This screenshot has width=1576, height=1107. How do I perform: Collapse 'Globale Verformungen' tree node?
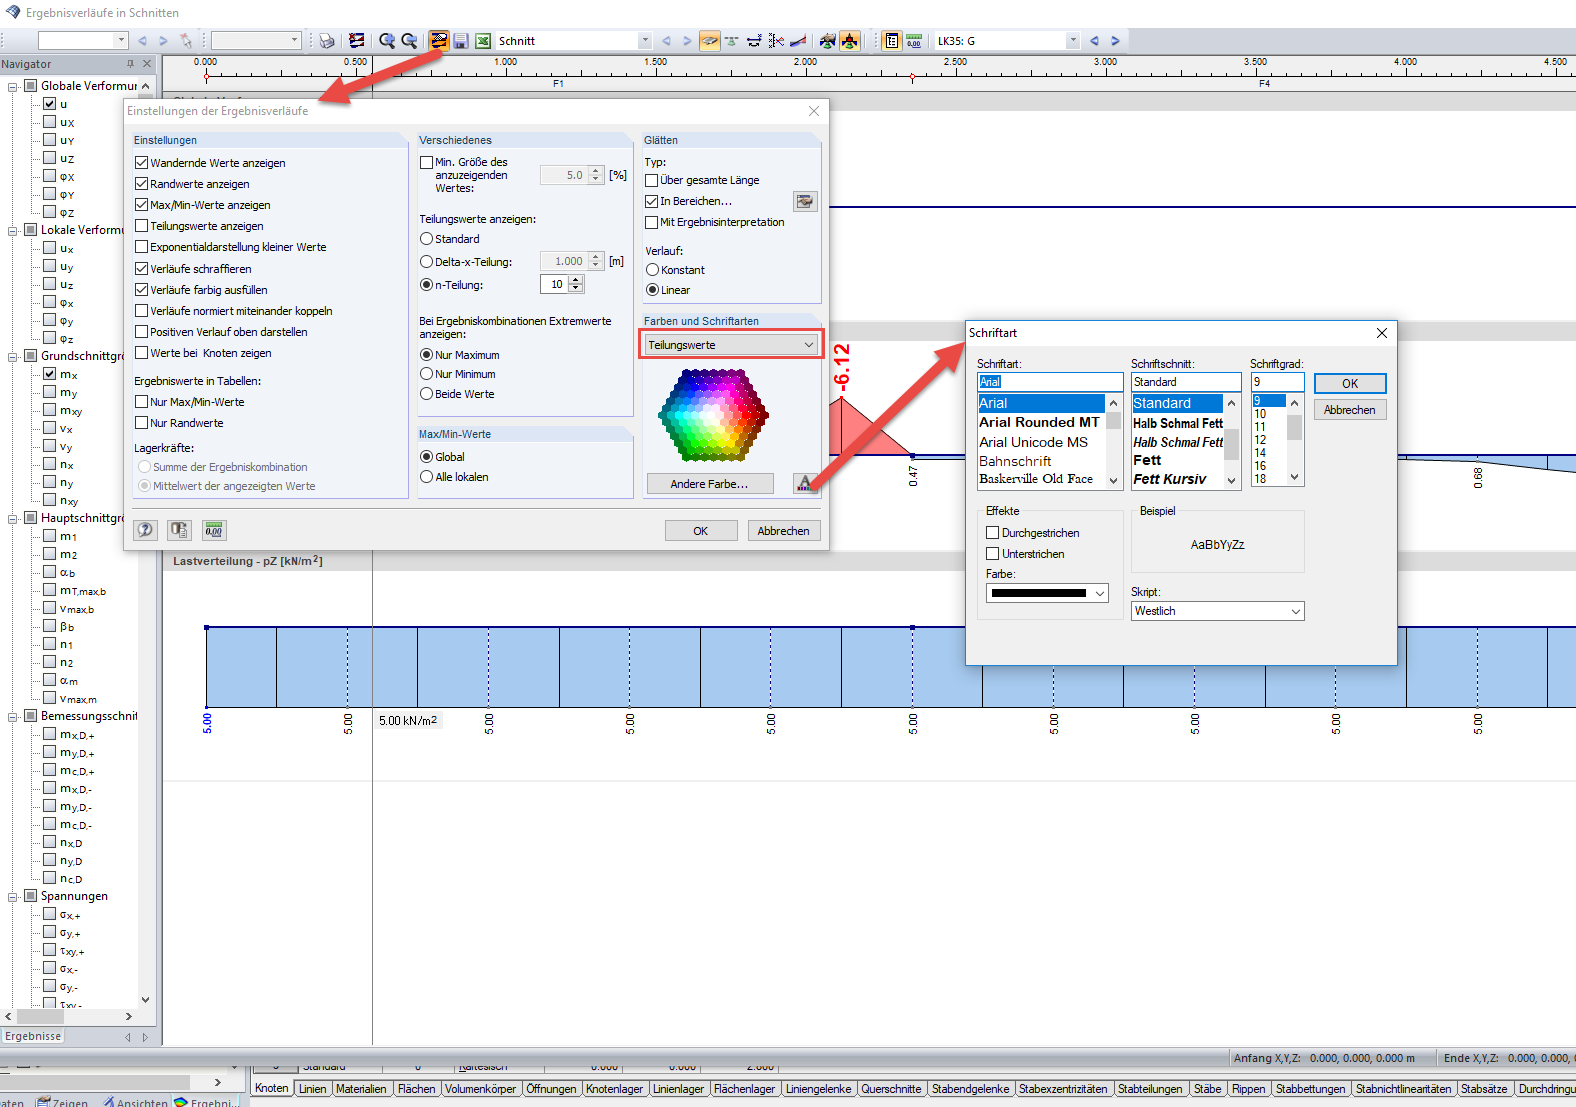click(13, 86)
